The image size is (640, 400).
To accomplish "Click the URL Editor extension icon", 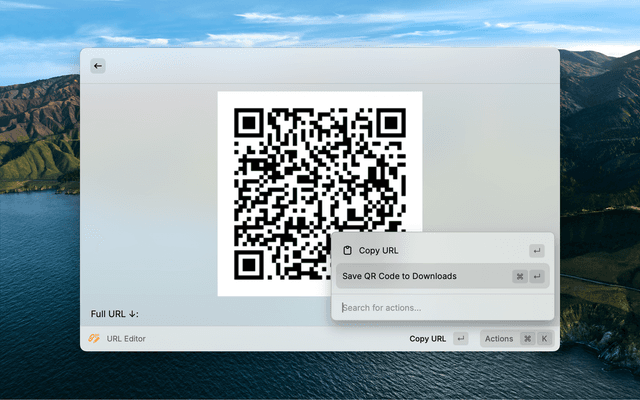I will [x=94, y=339].
